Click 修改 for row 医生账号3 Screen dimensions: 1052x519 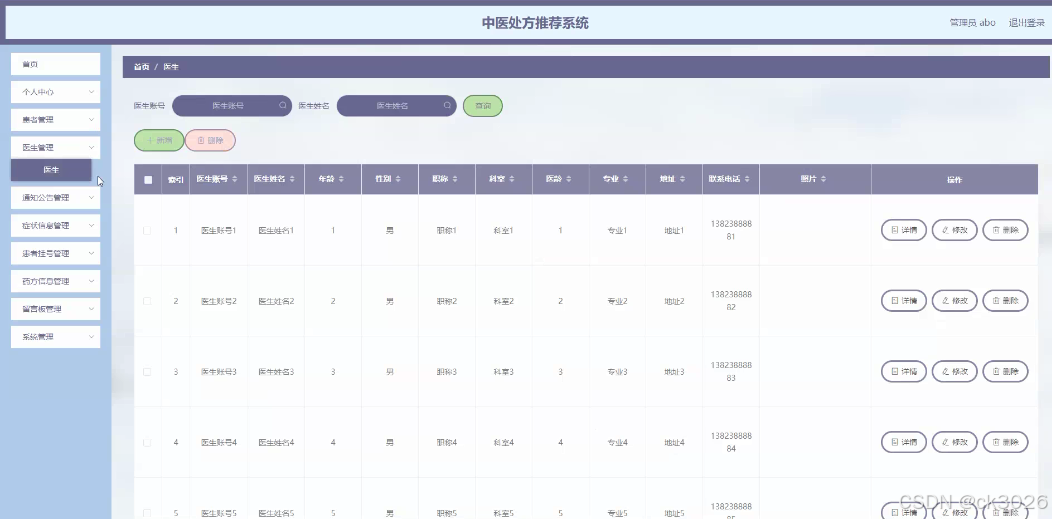click(x=955, y=371)
